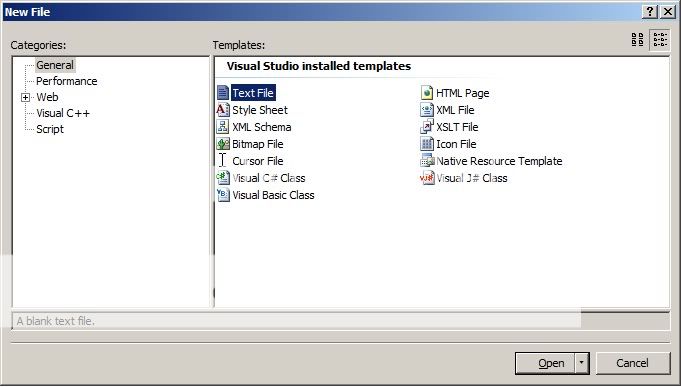Click the Cancel button
The image size is (681, 387).
tap(633, 363)
